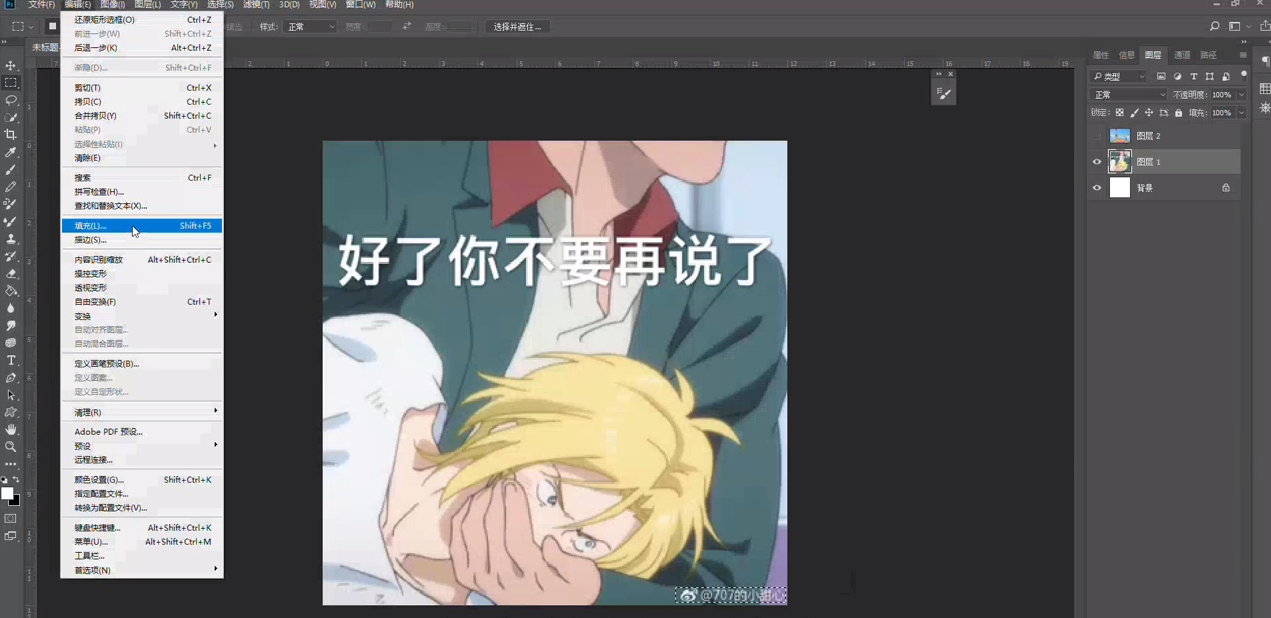Toggle the Quick Mask mode icon
This screenshot has height=618, width=1271.
tap(11, 519)
